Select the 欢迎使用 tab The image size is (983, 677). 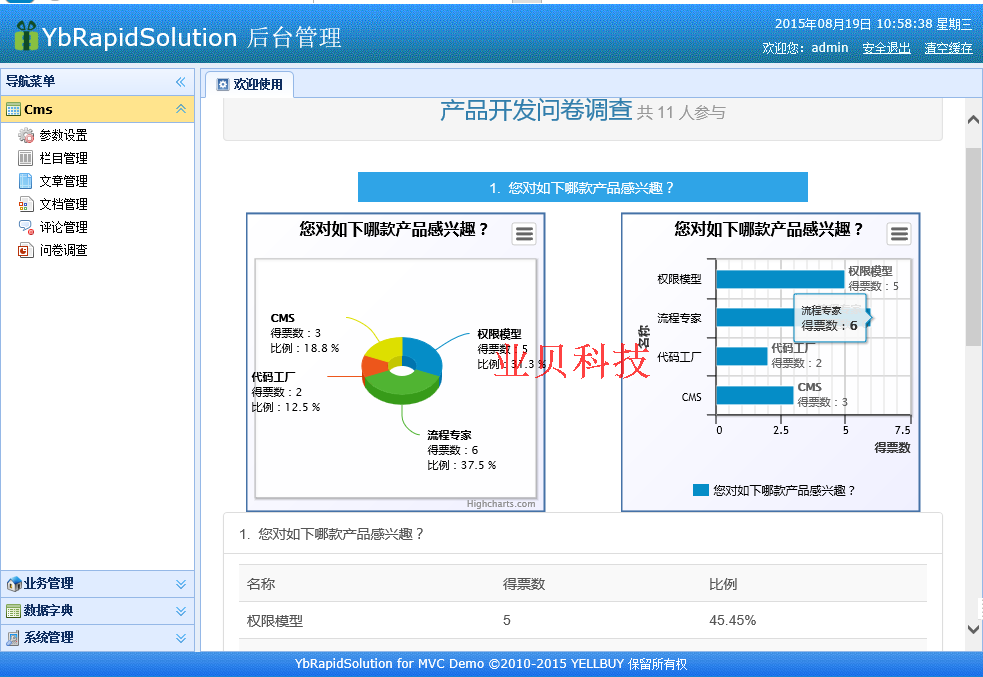(250, 85)
